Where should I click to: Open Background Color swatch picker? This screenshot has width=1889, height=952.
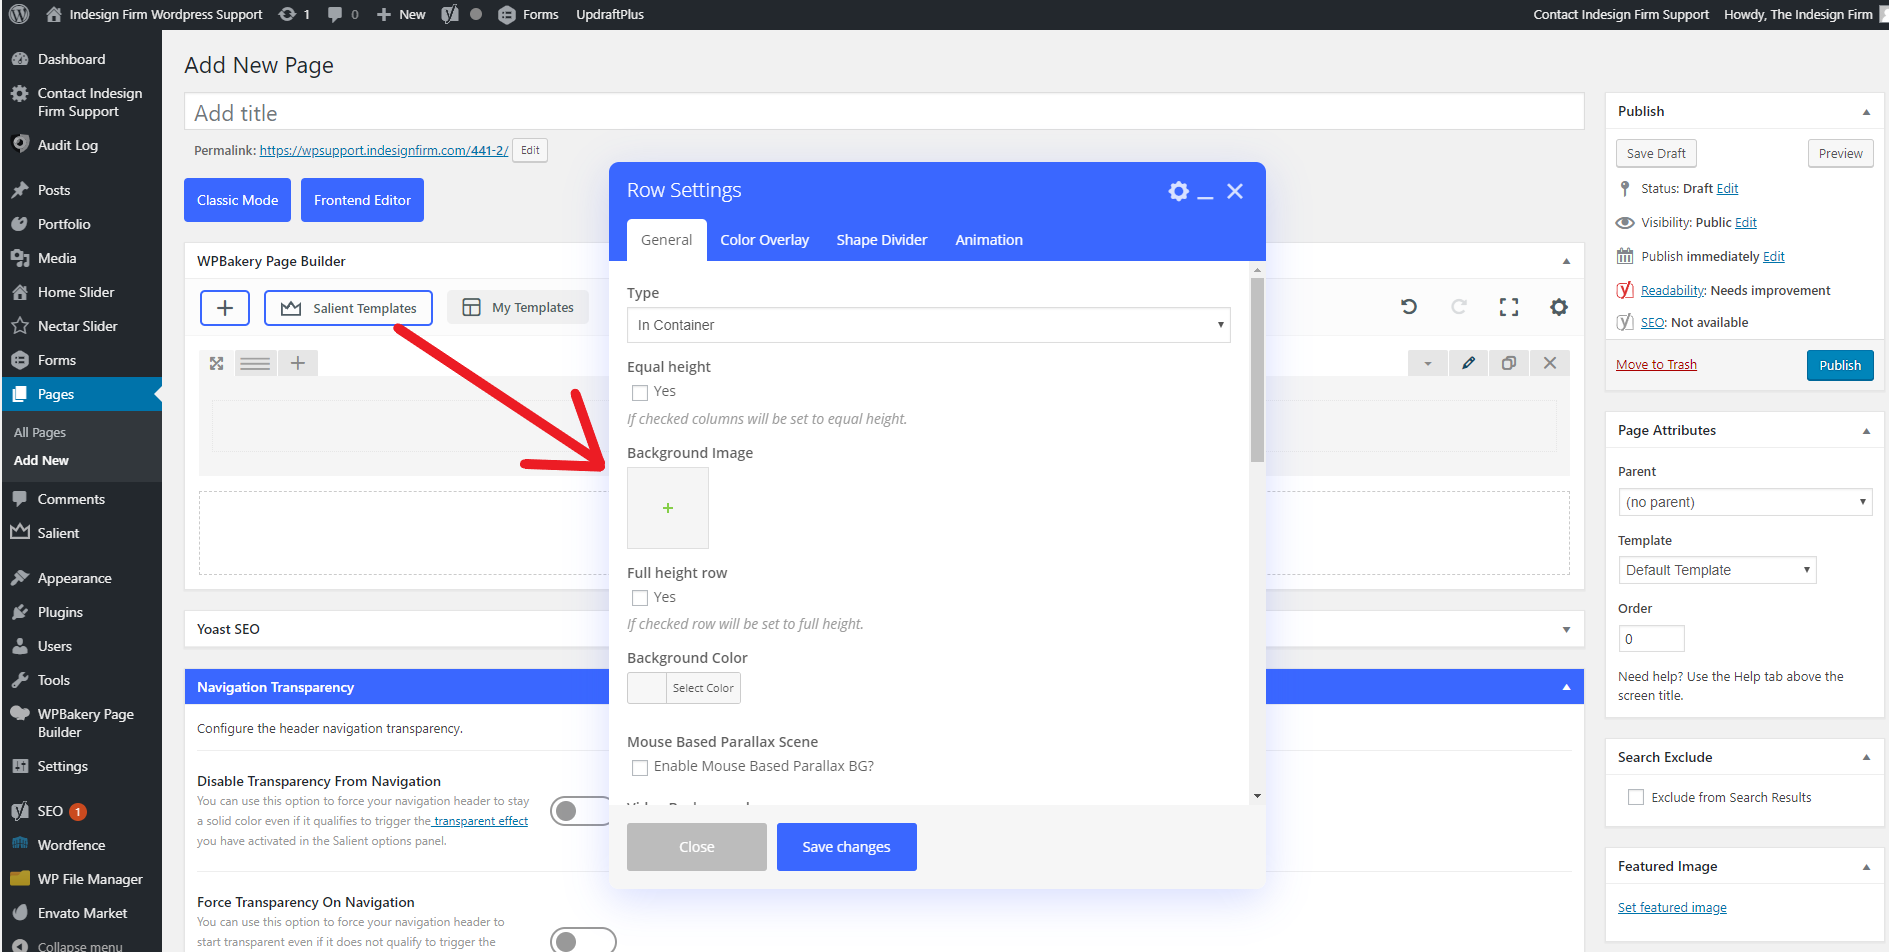[647, 688]
